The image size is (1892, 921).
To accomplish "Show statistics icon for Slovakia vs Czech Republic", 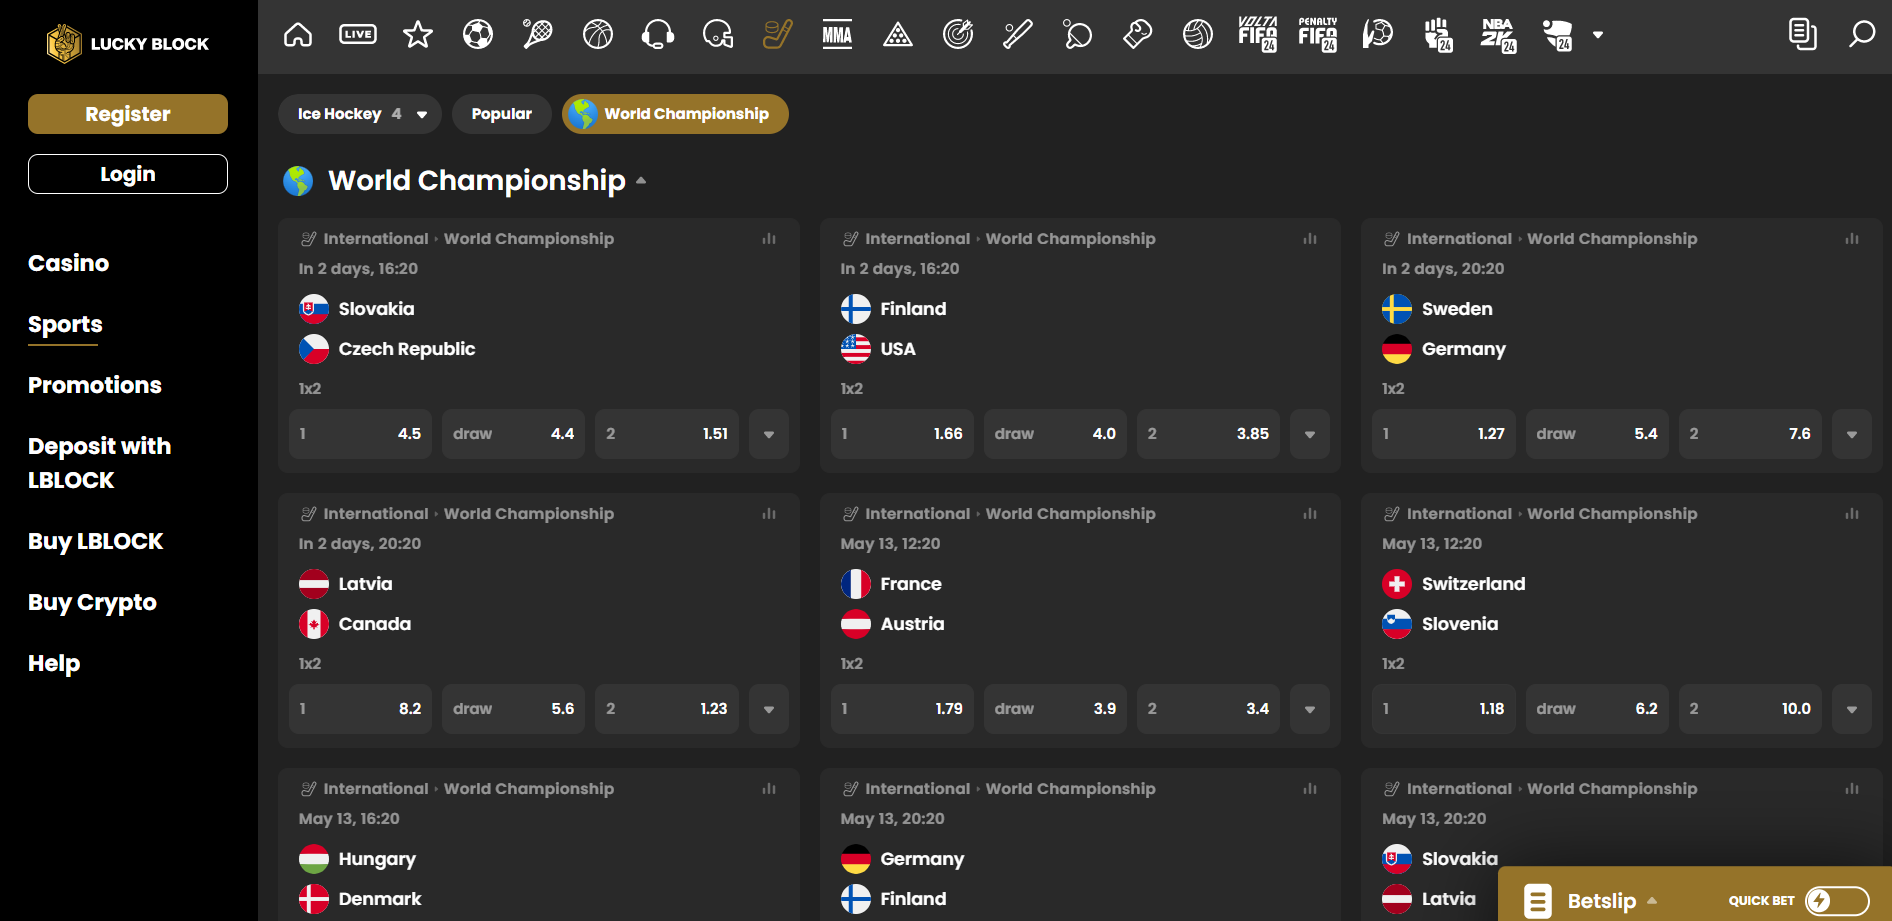I will click(769, 239).
